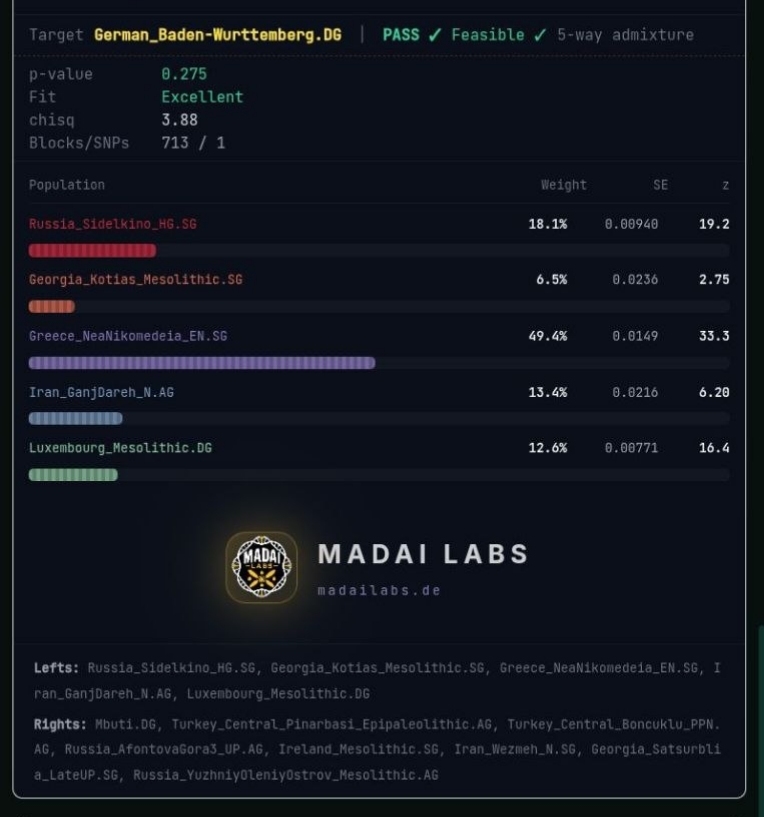Click the green Luxembourg weight bar
Image resolution: width=764 pixels, height=817 pixels.
[73, 475]
